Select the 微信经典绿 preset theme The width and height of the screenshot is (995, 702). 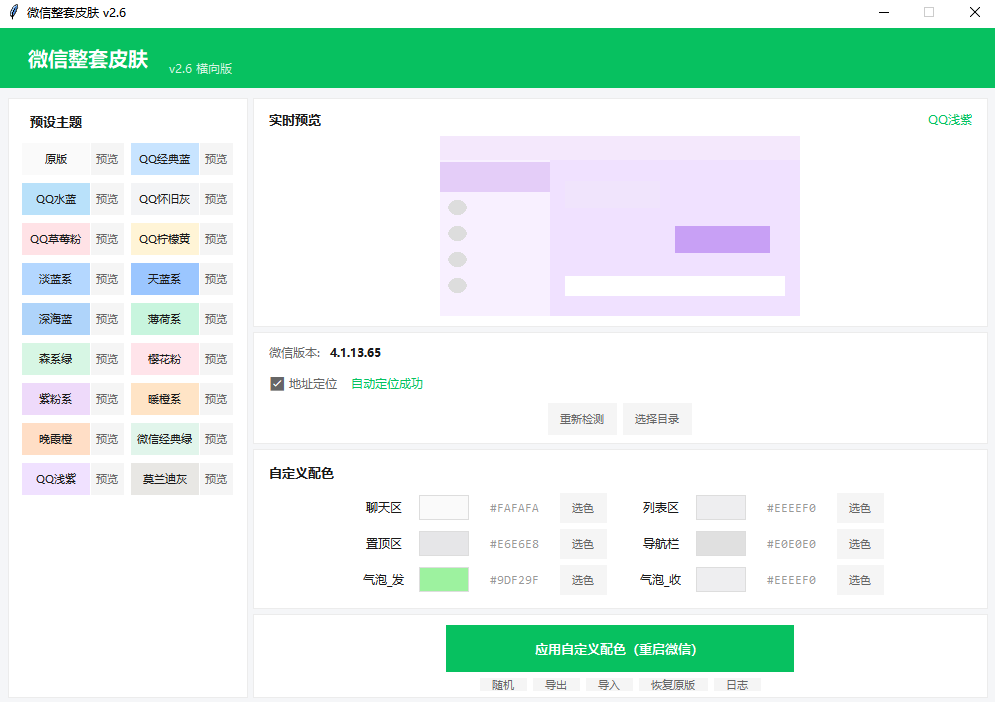point(165,439)
